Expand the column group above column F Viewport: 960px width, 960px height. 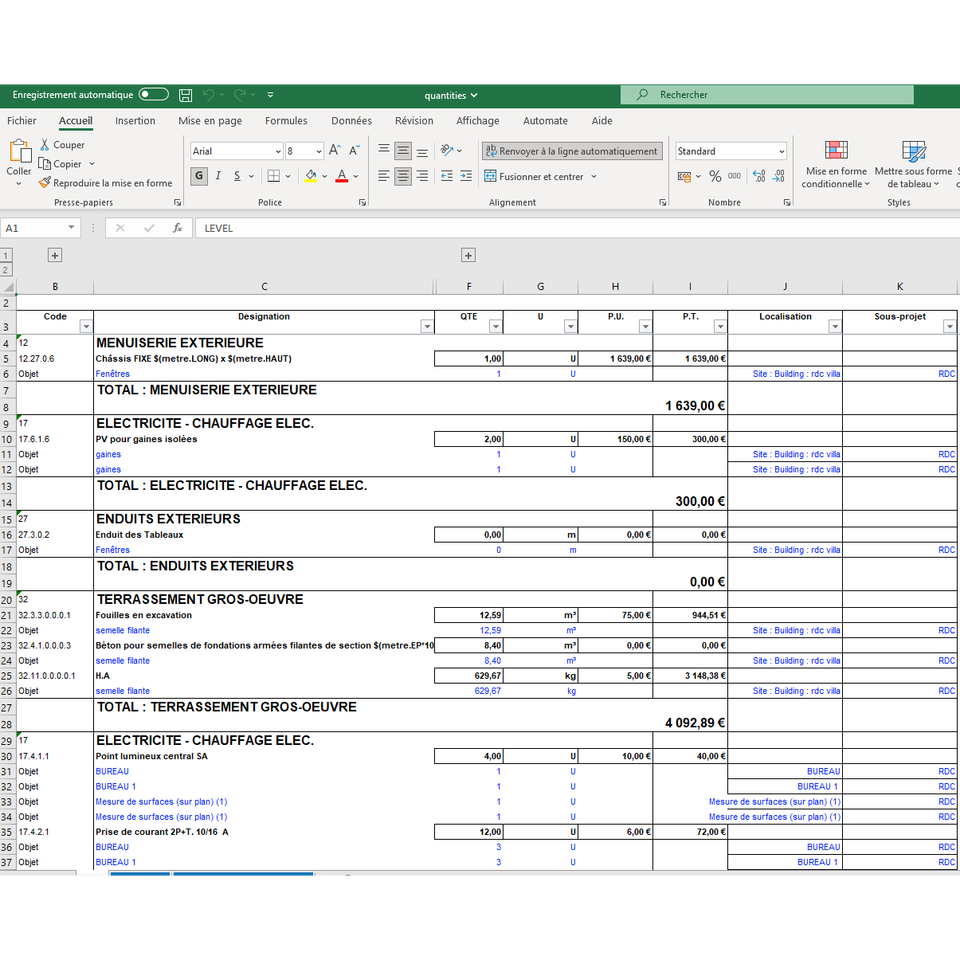pyautogui.click(x=467, y=255)
